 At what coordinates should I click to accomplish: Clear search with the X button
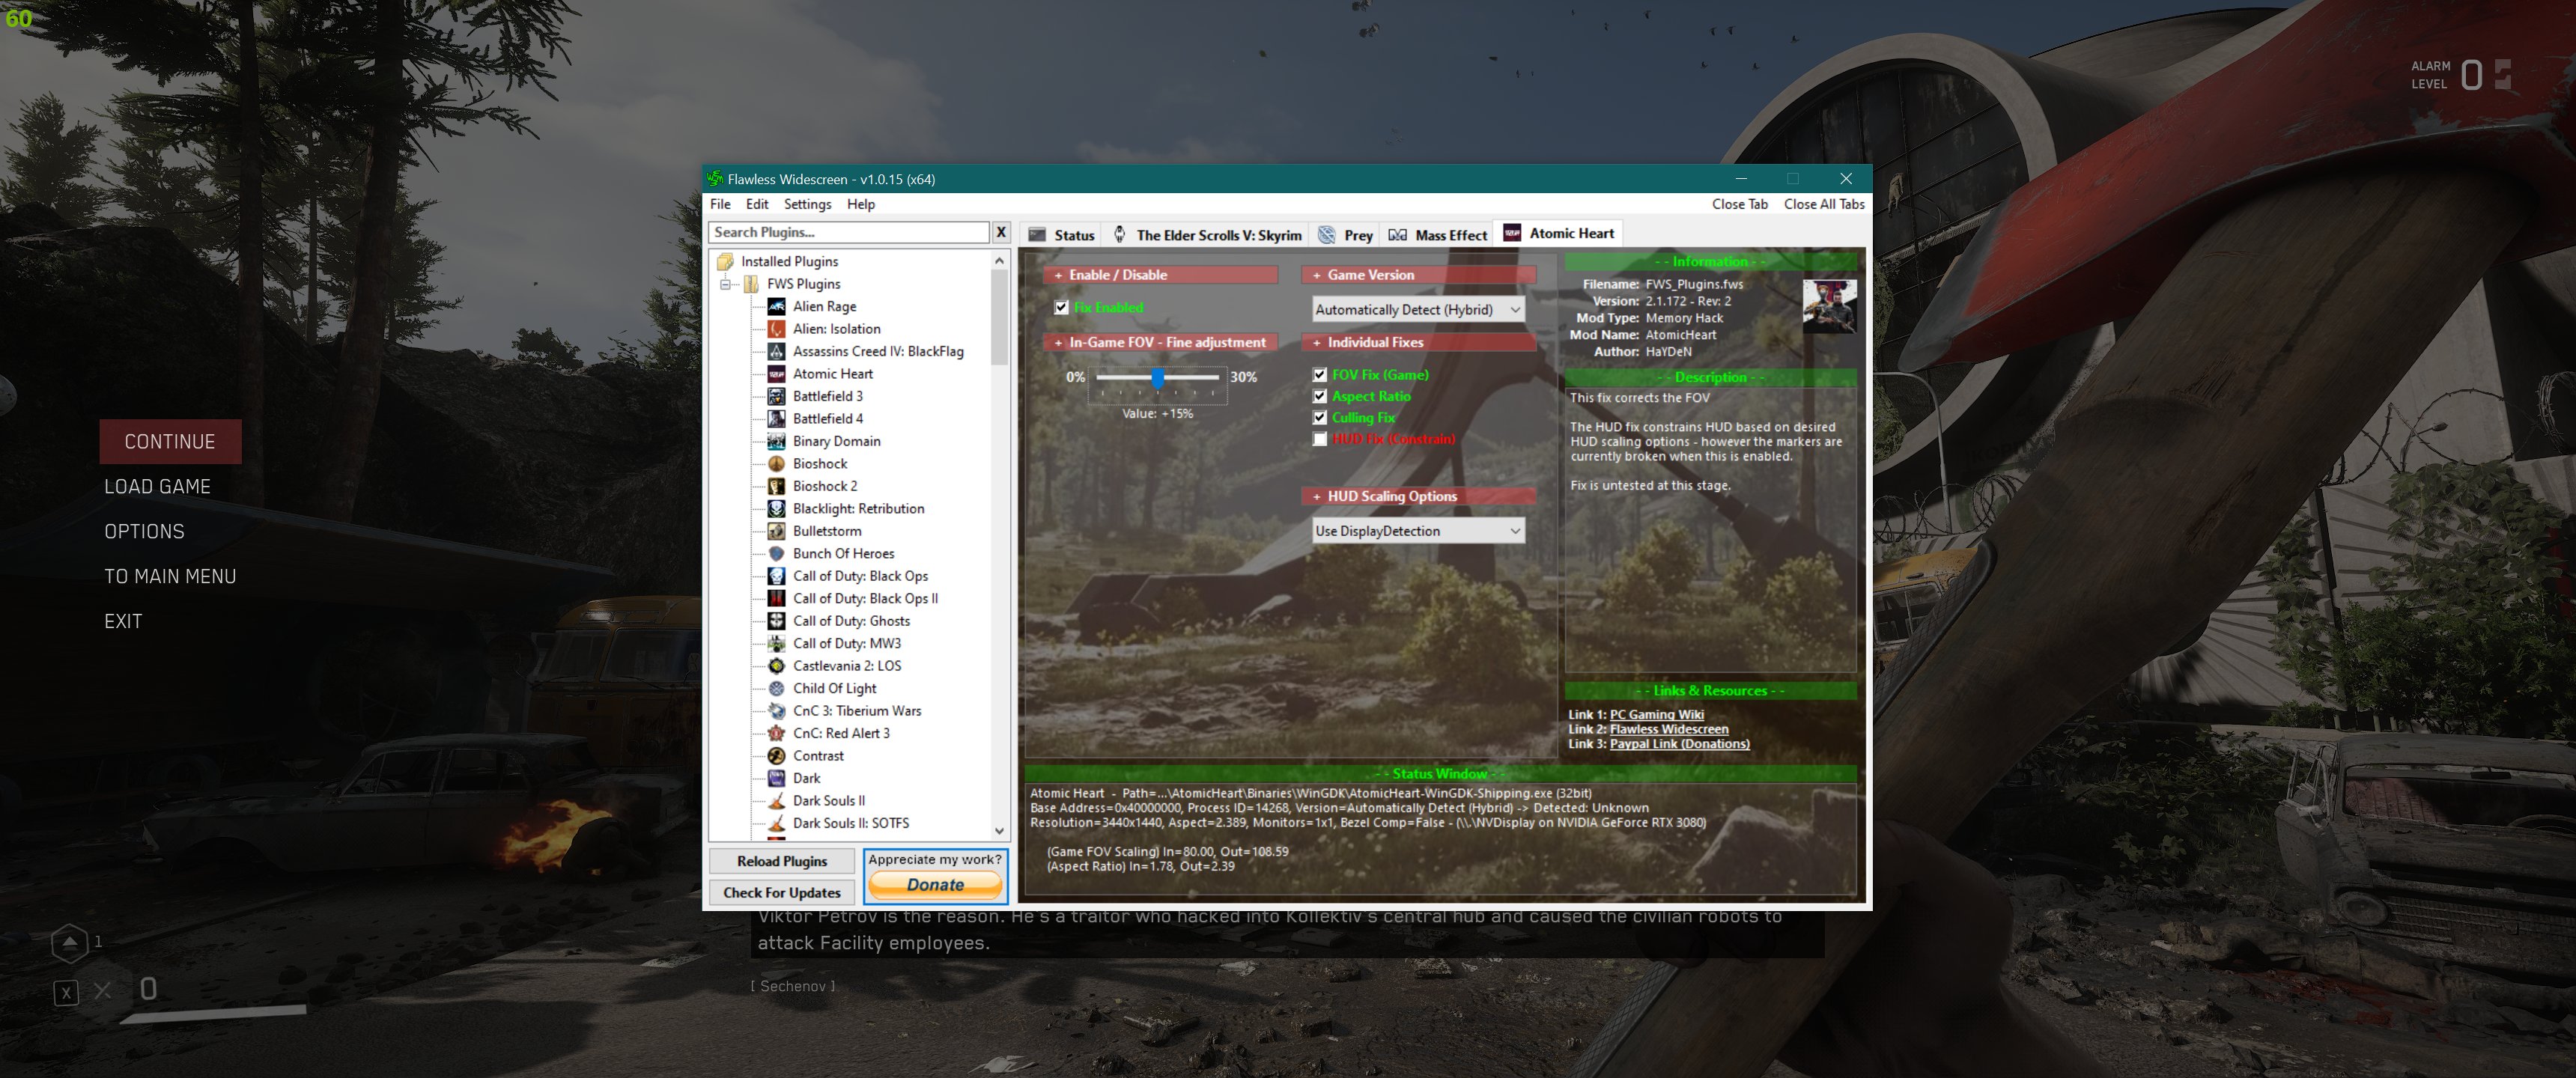(x=1000, y=232)
